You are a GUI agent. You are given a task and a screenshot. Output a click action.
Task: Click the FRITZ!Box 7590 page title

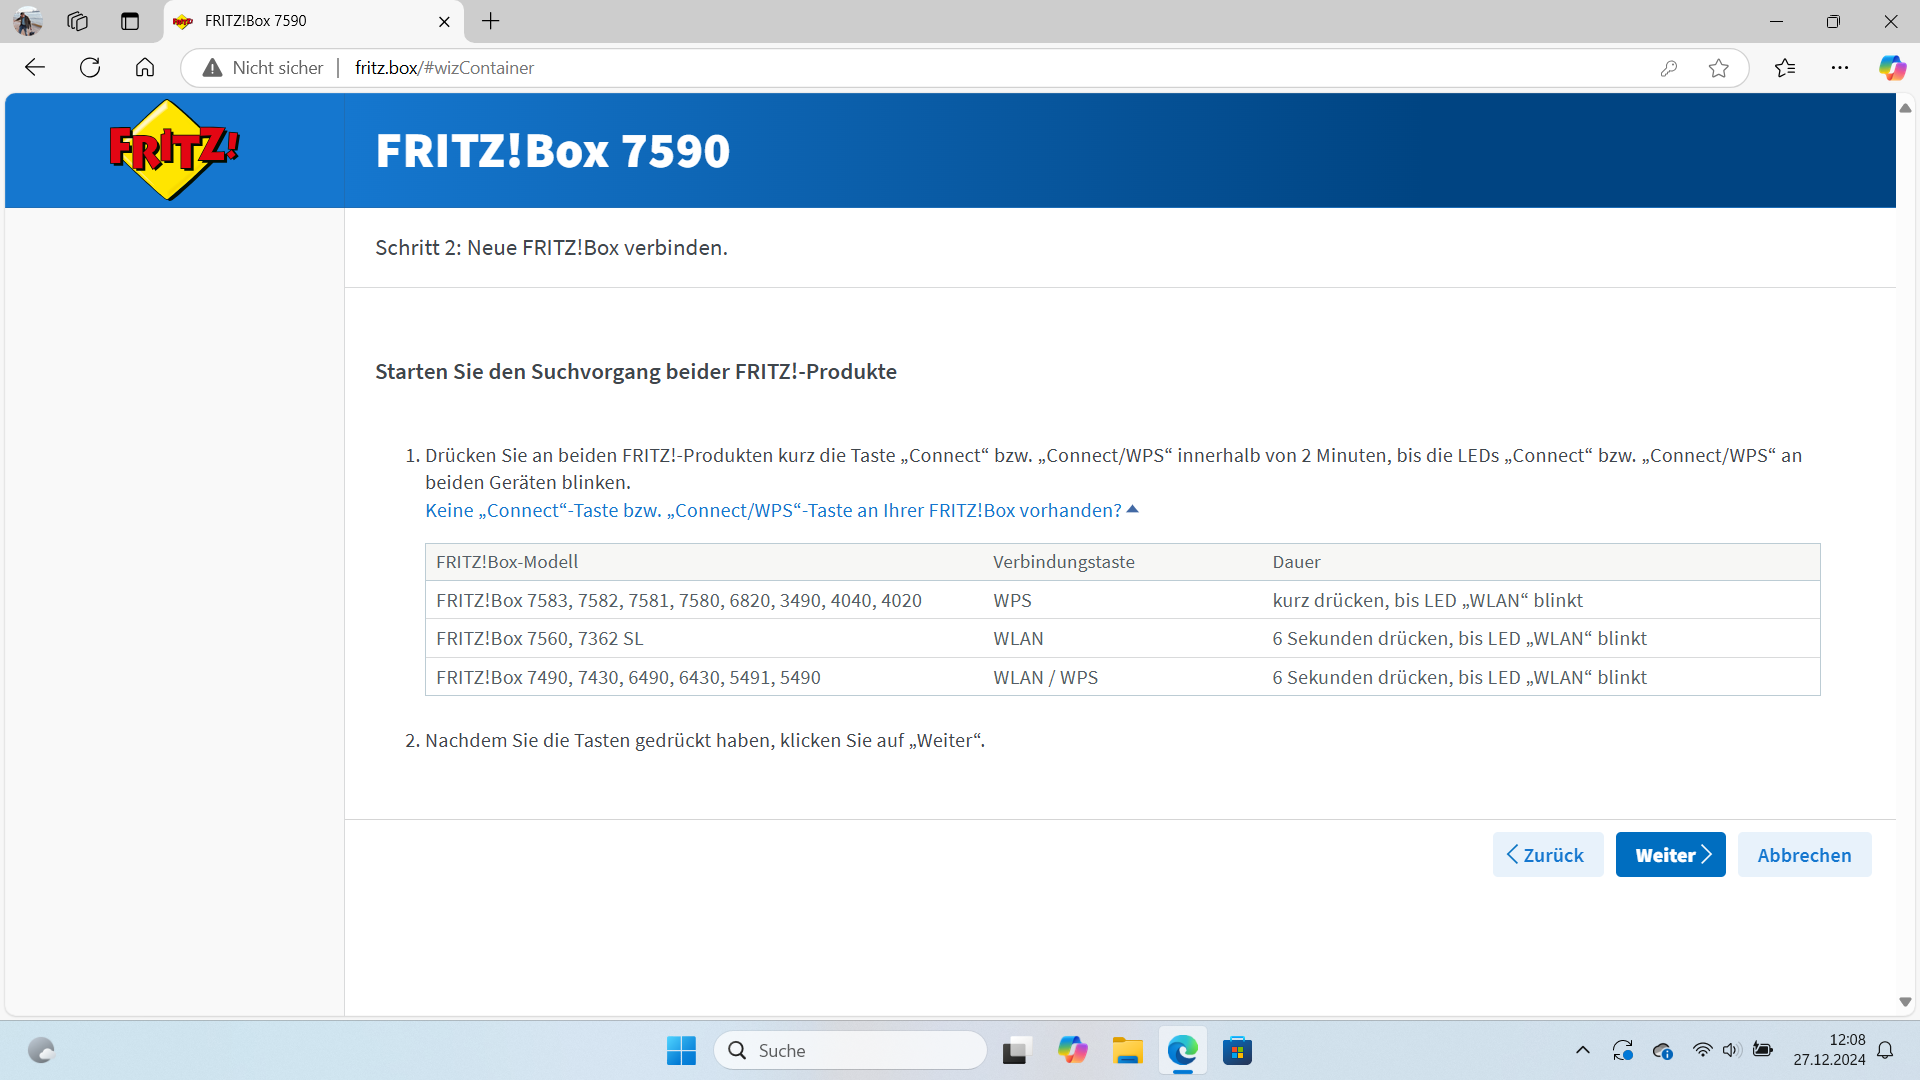(x=553, y=151)
